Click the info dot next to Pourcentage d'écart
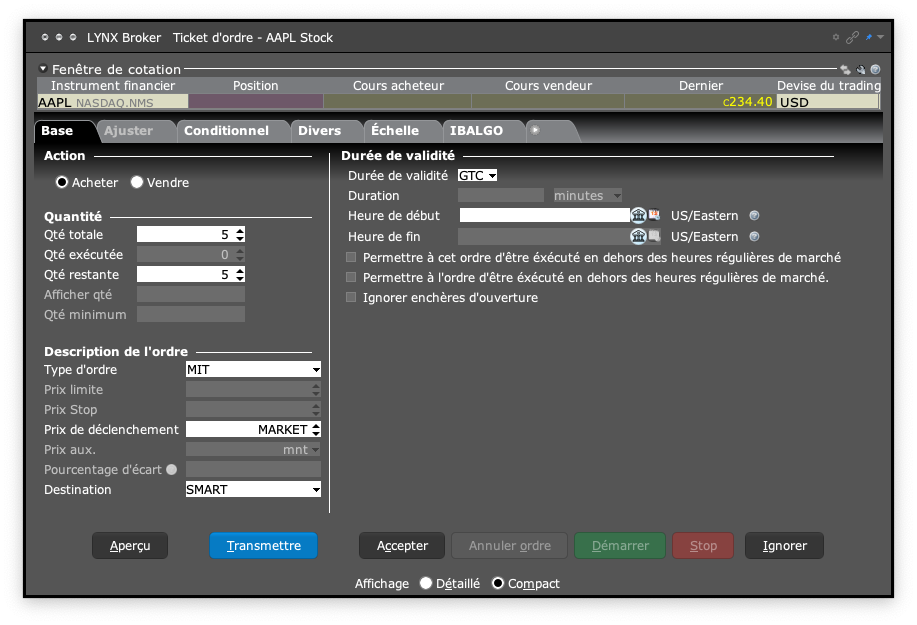The height and width of the screenshot is (625, 917). pos(171,469)
